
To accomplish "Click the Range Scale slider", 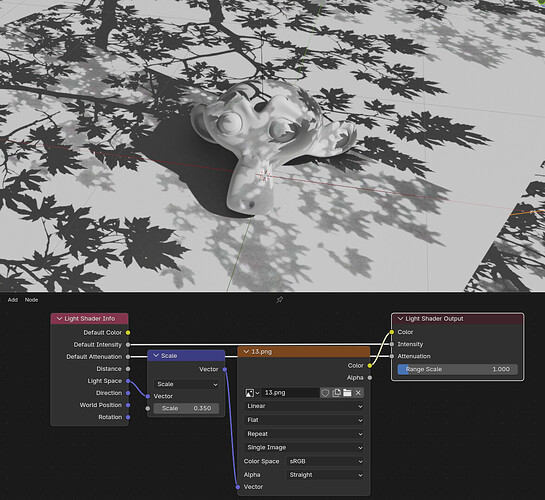I will (457, 369).
